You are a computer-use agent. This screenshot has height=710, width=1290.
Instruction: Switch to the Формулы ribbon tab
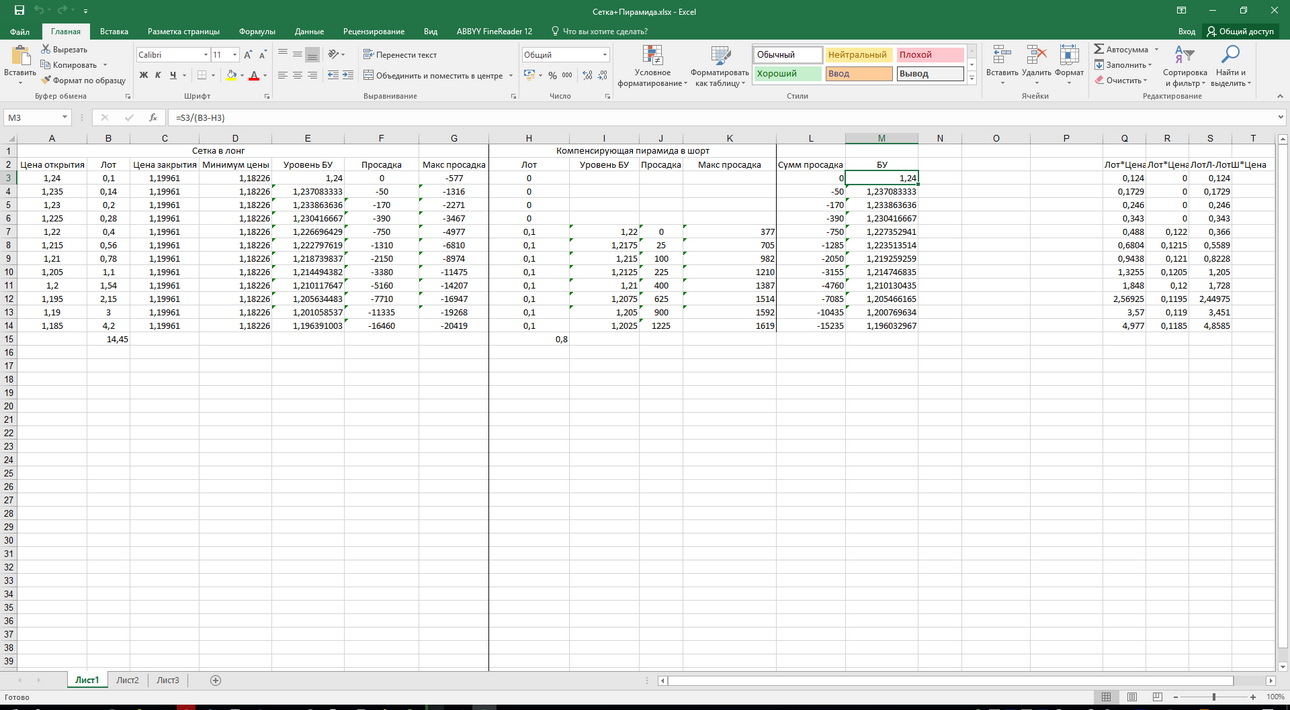tap(257, 32)
